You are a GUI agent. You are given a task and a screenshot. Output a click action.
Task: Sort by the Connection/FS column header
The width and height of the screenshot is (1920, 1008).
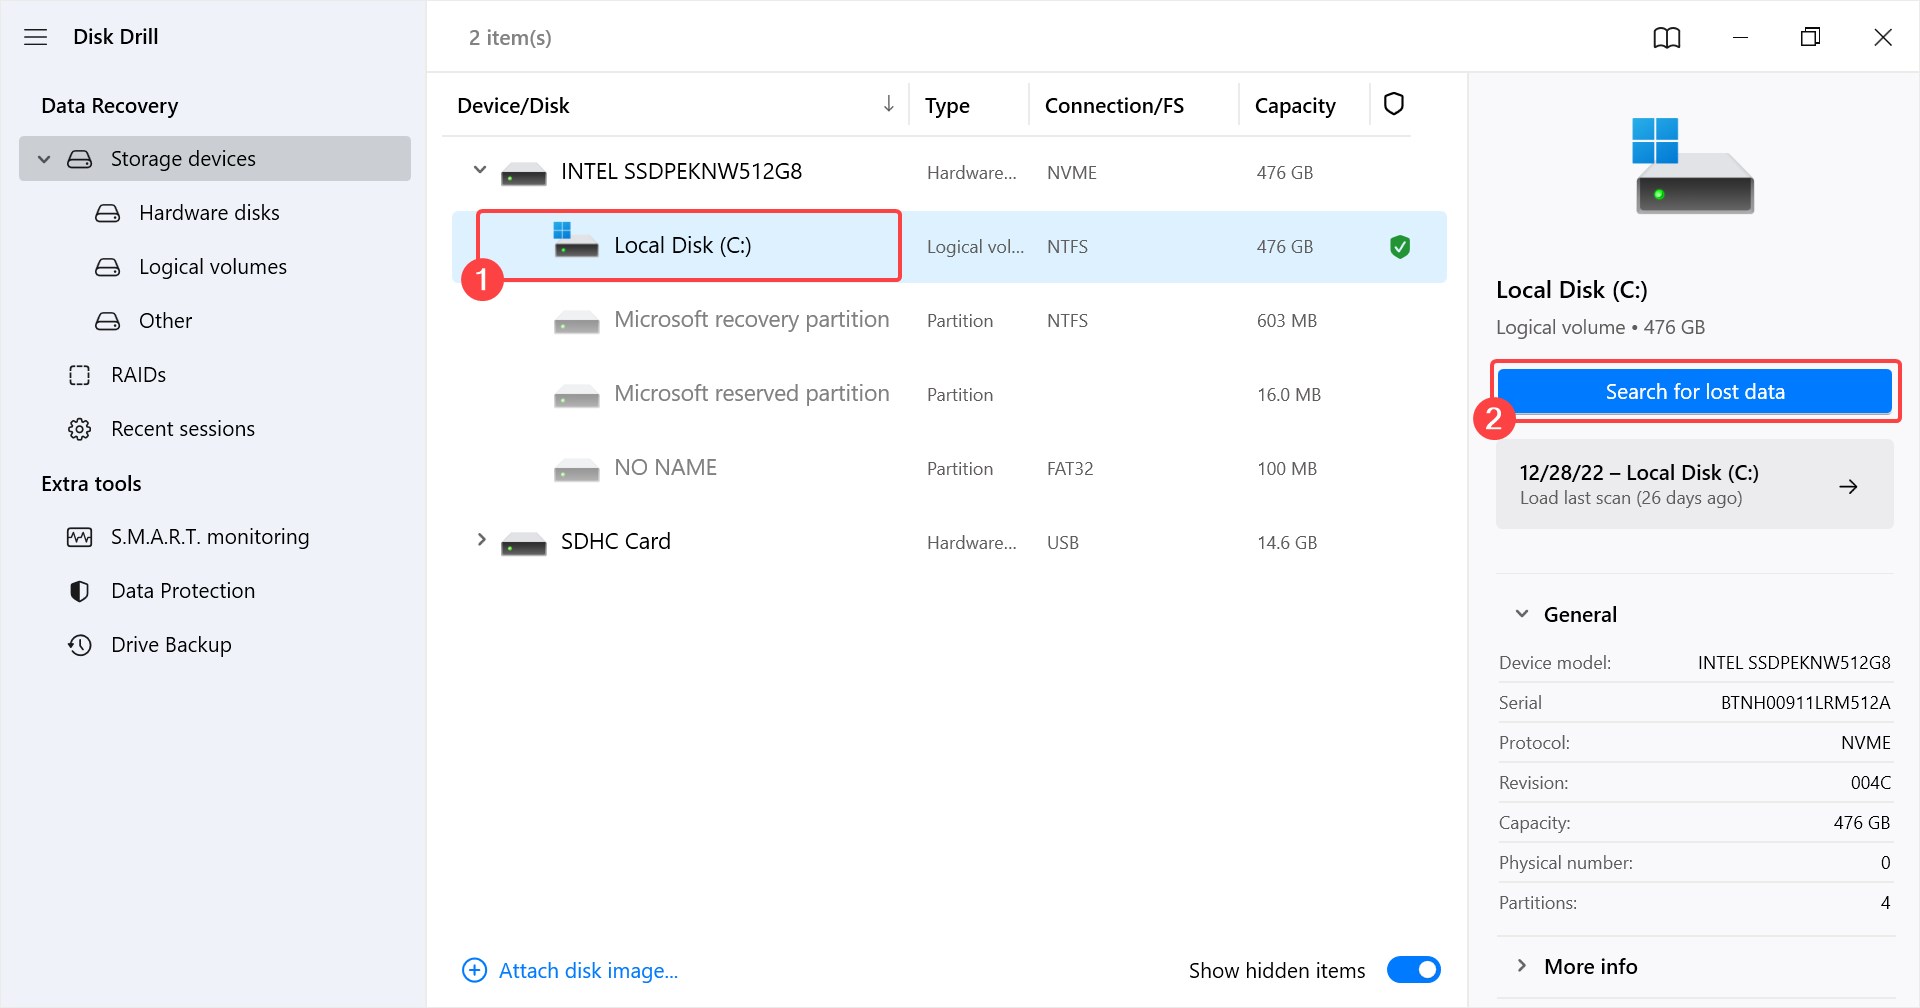pos(1114,106)
